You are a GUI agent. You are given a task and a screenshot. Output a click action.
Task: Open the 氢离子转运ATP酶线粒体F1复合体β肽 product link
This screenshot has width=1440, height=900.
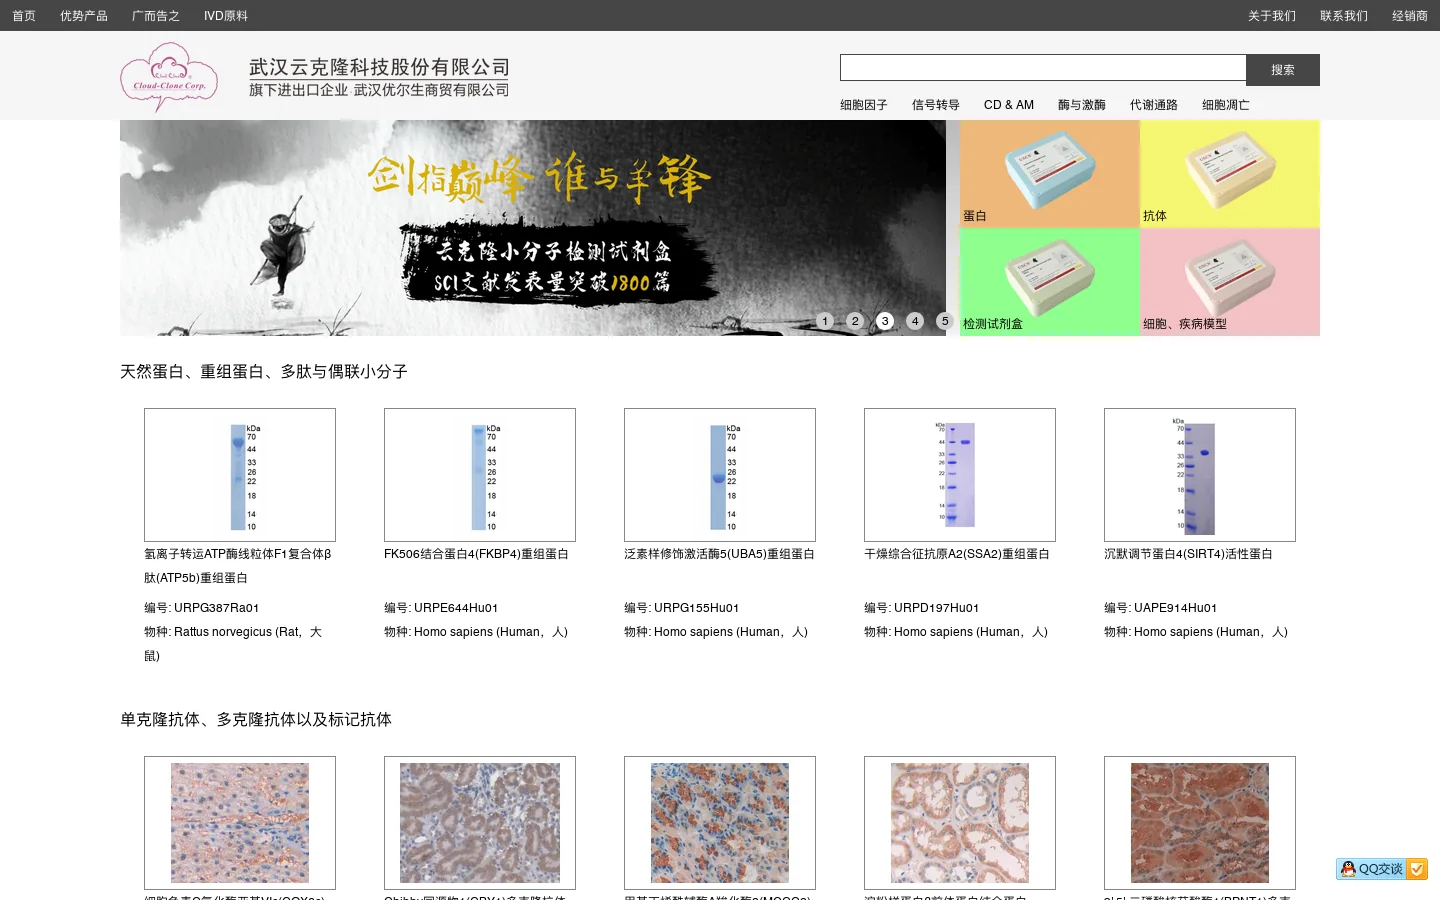(x=238, y=566)
